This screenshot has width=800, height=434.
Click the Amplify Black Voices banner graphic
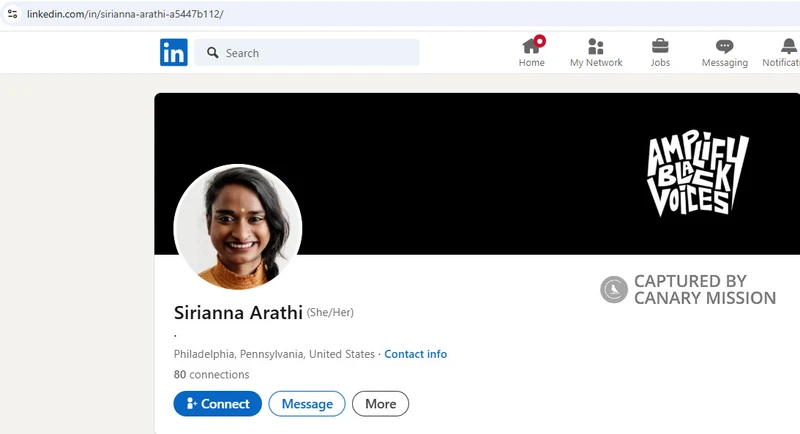[x=697, y=173]
